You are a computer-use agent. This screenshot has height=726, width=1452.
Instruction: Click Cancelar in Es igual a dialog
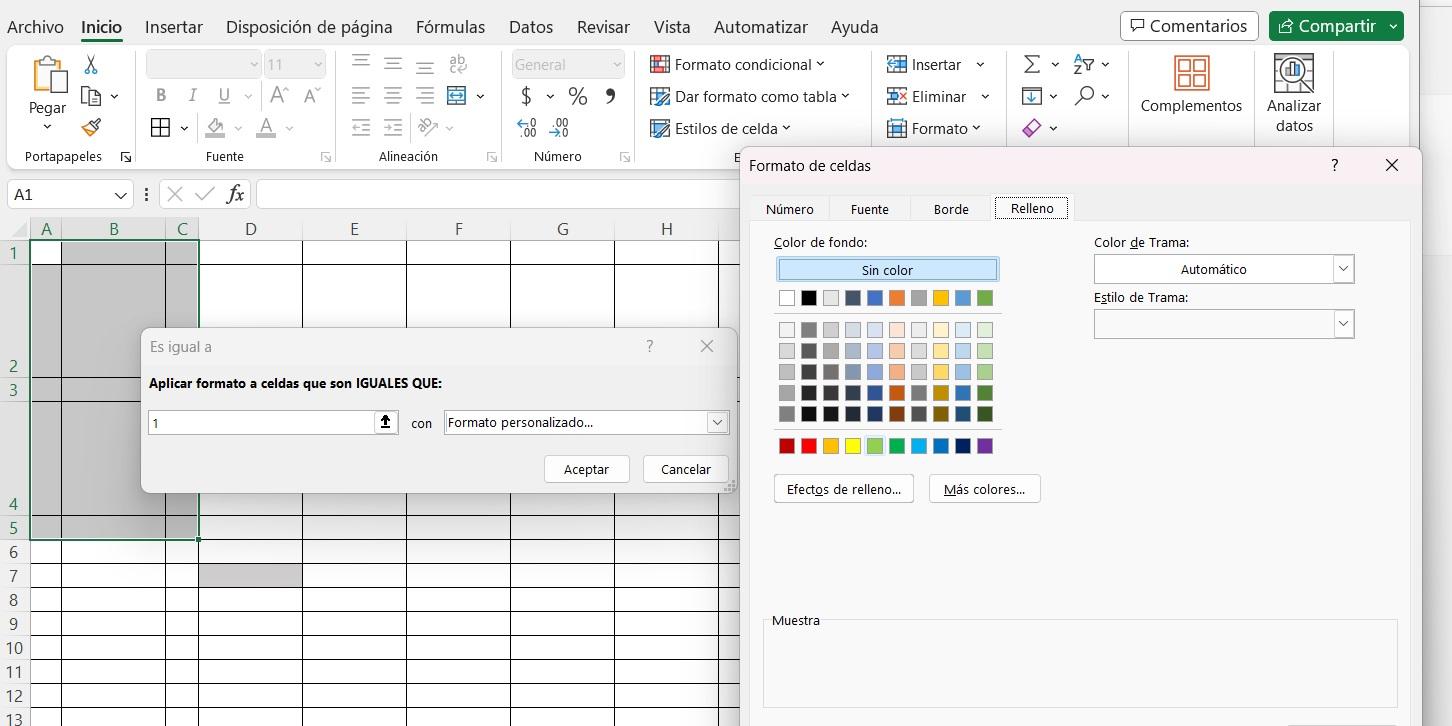click(686, 469)
